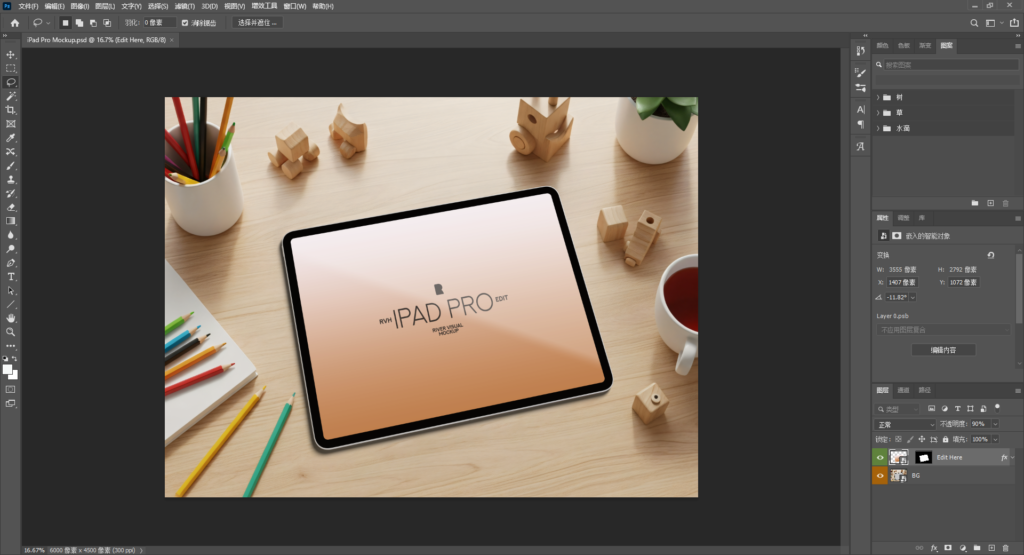1024x555 pixels.
Task: Open the search icon at top right
Action: point(974,23)
